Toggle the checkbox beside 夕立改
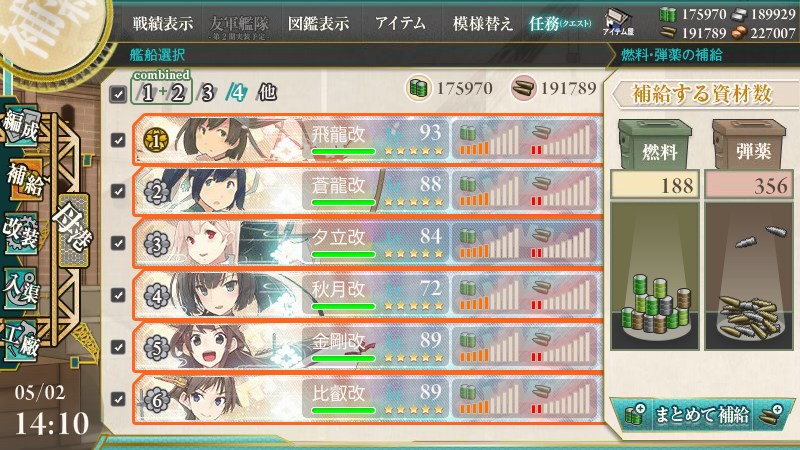This screenshot has width=800, height=450. [x=118, y=243]
